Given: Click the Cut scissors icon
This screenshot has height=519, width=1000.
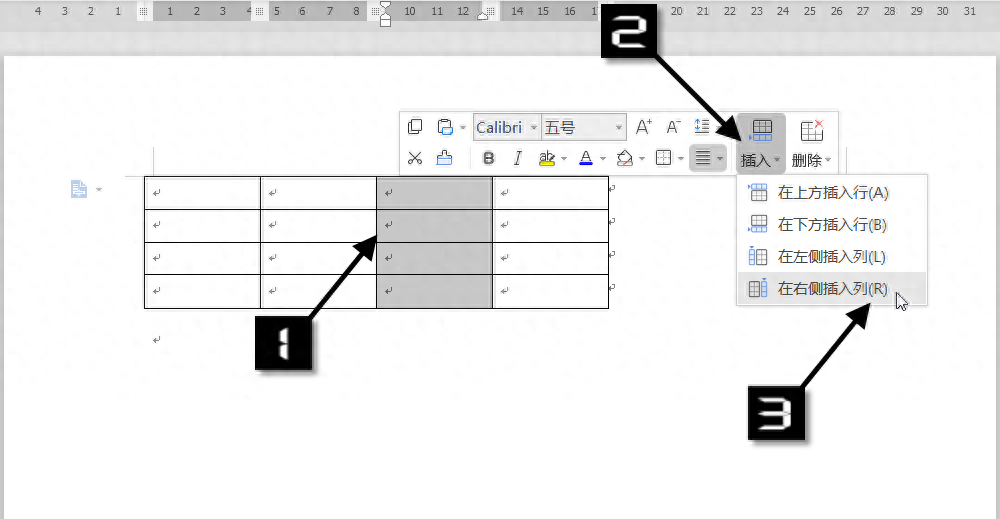Looking at the screenshot, I should [415, 158].
